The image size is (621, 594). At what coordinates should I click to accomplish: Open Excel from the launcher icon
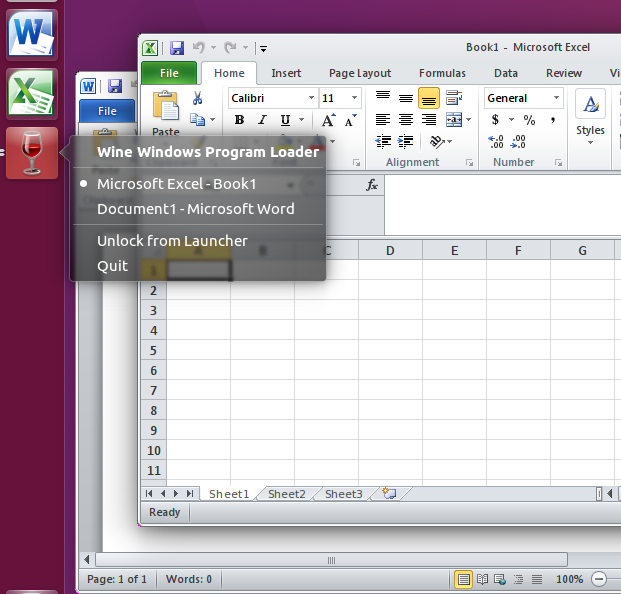[x=32, y=94]
